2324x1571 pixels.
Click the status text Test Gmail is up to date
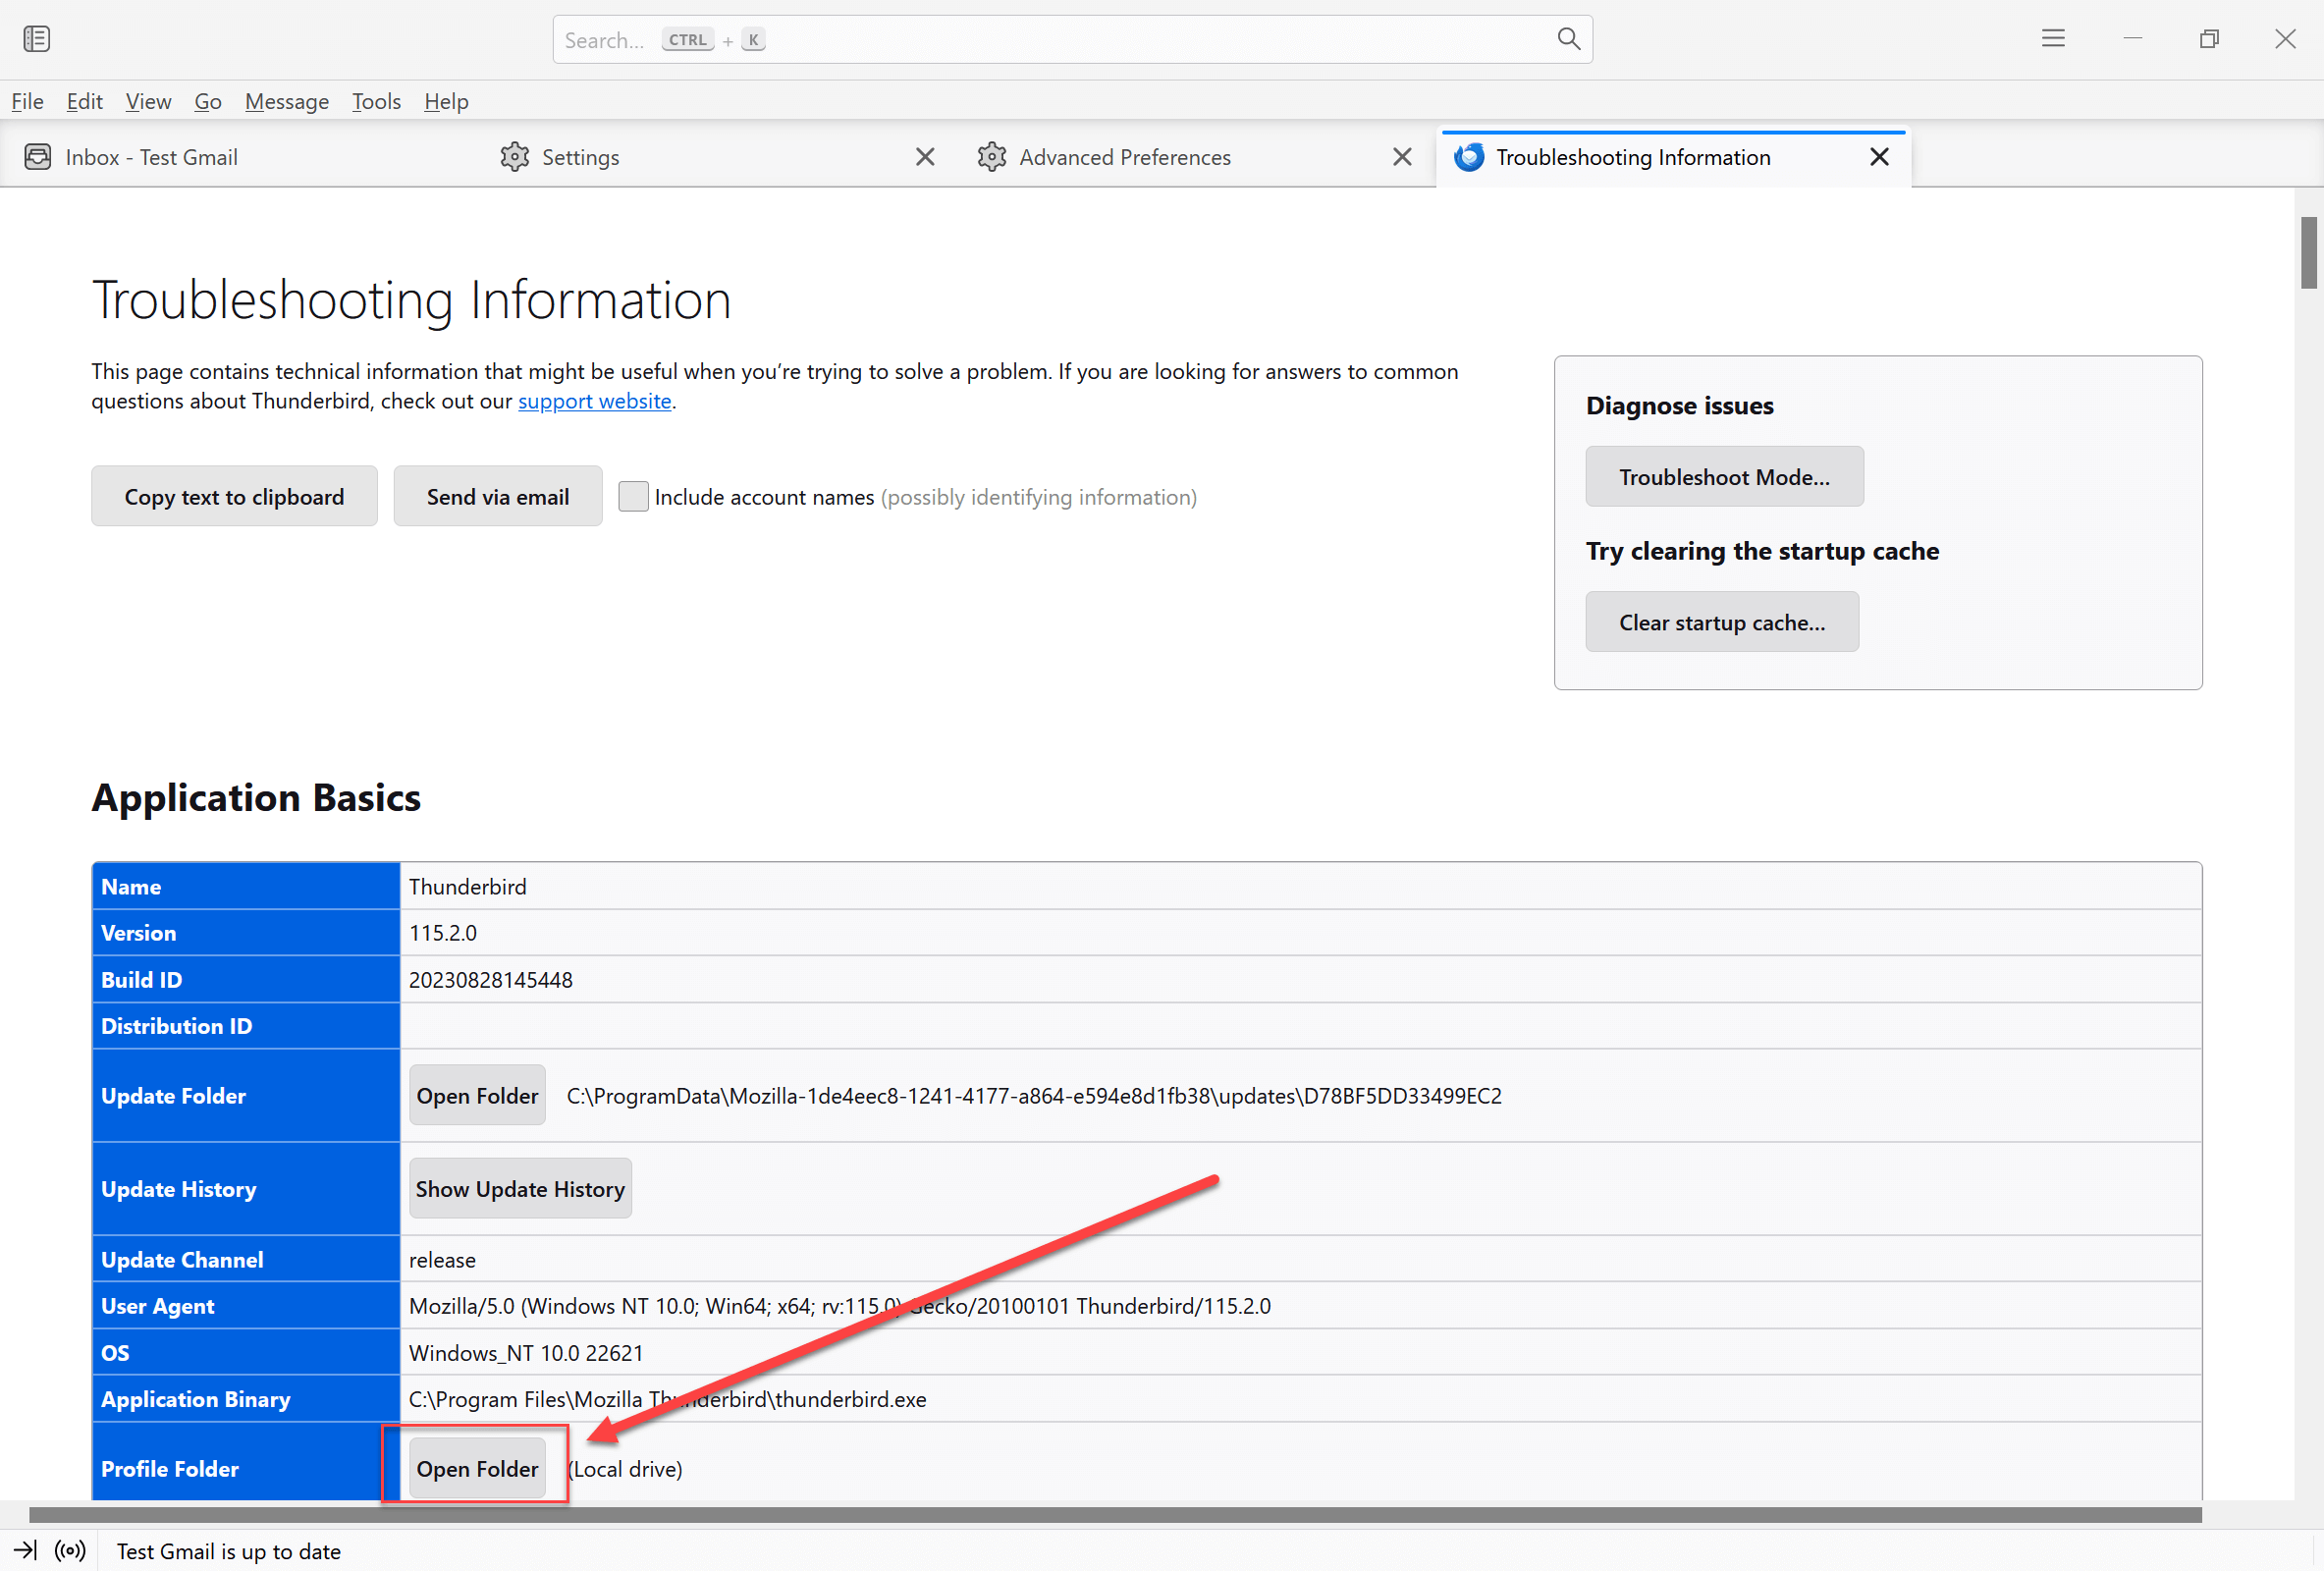[228, 1551]
